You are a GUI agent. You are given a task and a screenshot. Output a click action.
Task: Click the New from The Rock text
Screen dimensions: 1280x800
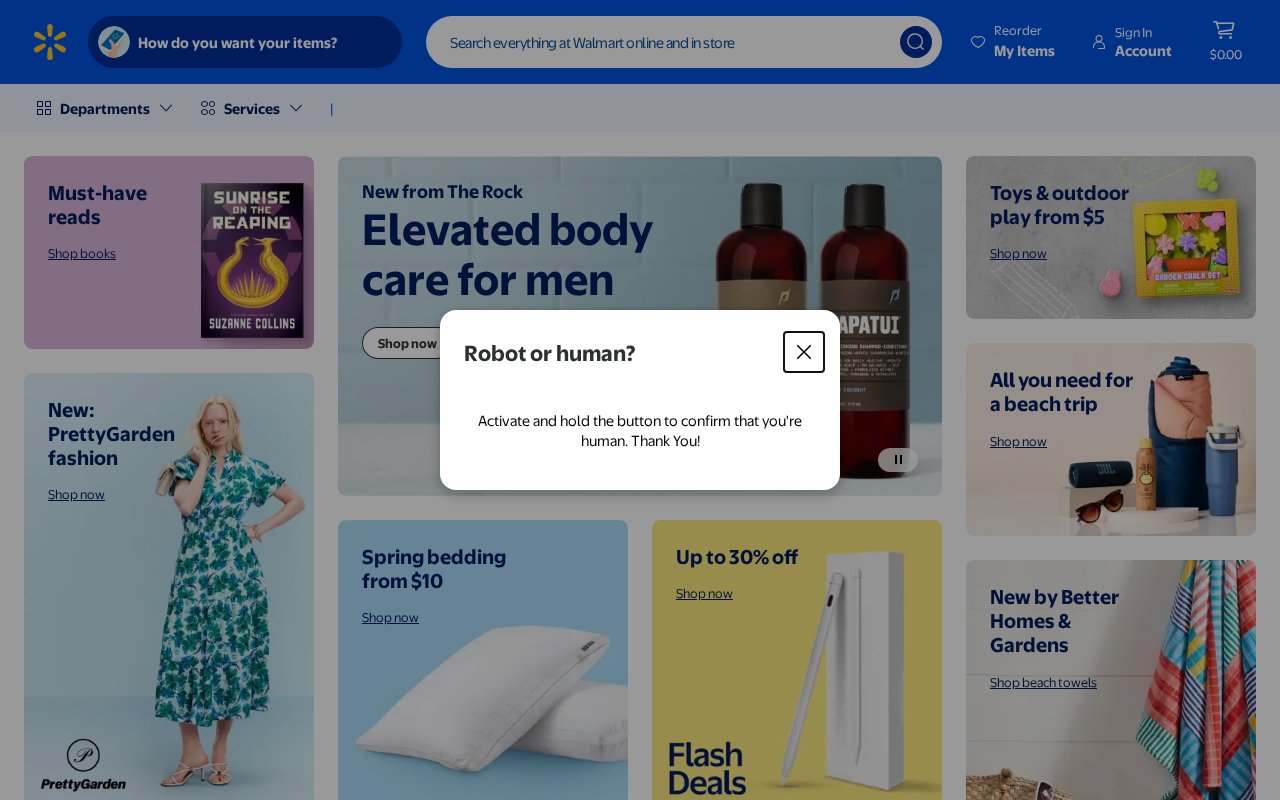tap(442, 192)
